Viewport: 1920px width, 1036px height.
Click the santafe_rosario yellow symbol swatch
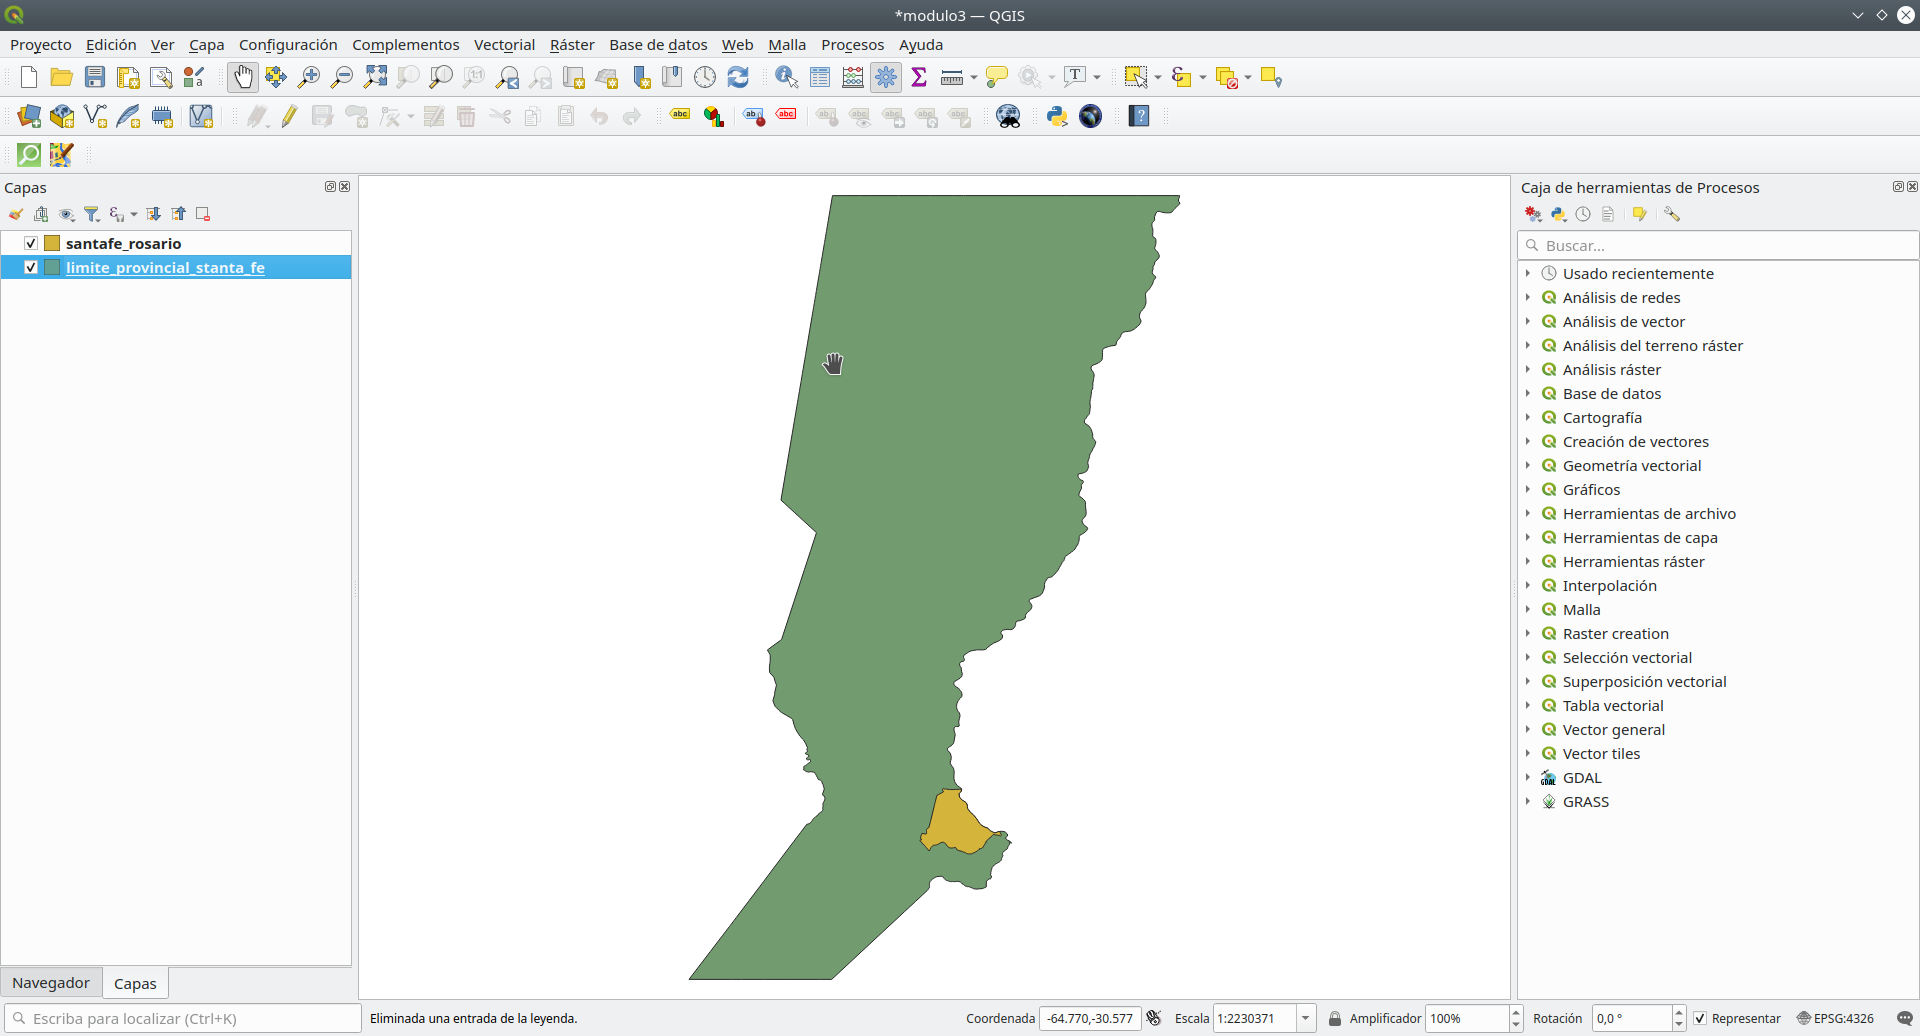point(52,243)
